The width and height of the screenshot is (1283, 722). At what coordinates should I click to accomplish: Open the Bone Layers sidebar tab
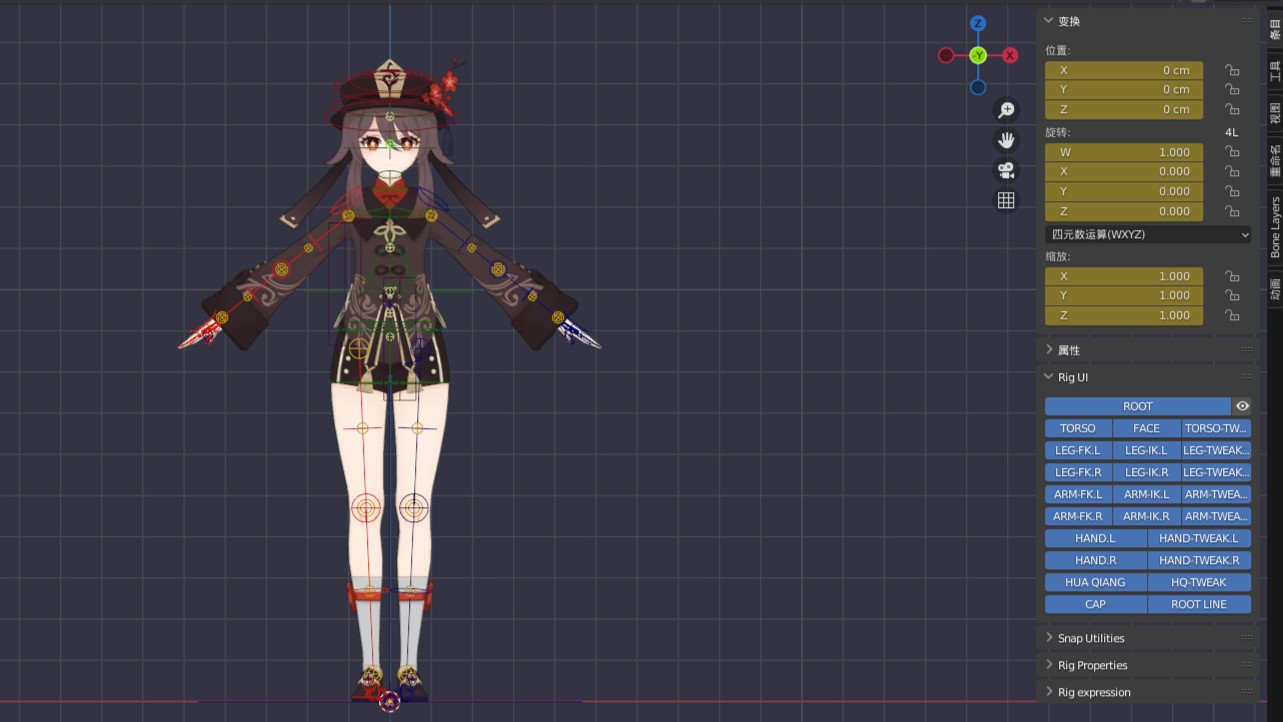(x=1275, y=228)
